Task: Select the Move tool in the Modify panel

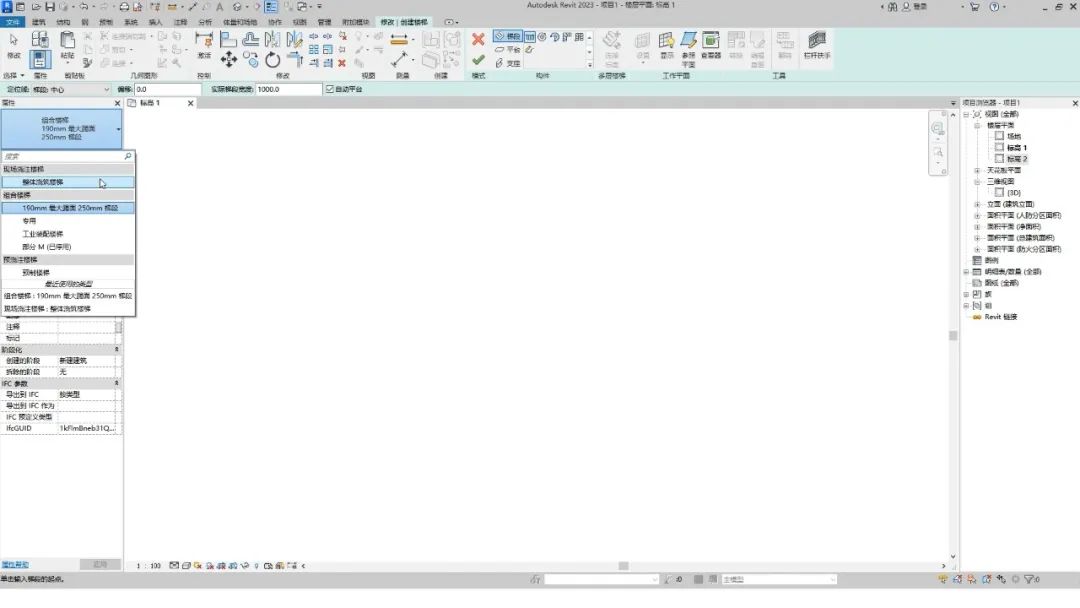Action: pos(229,60)
